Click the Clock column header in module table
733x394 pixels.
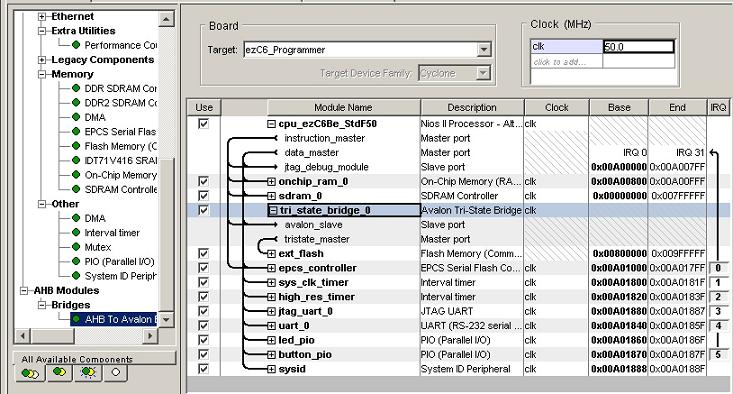[556, 107]
